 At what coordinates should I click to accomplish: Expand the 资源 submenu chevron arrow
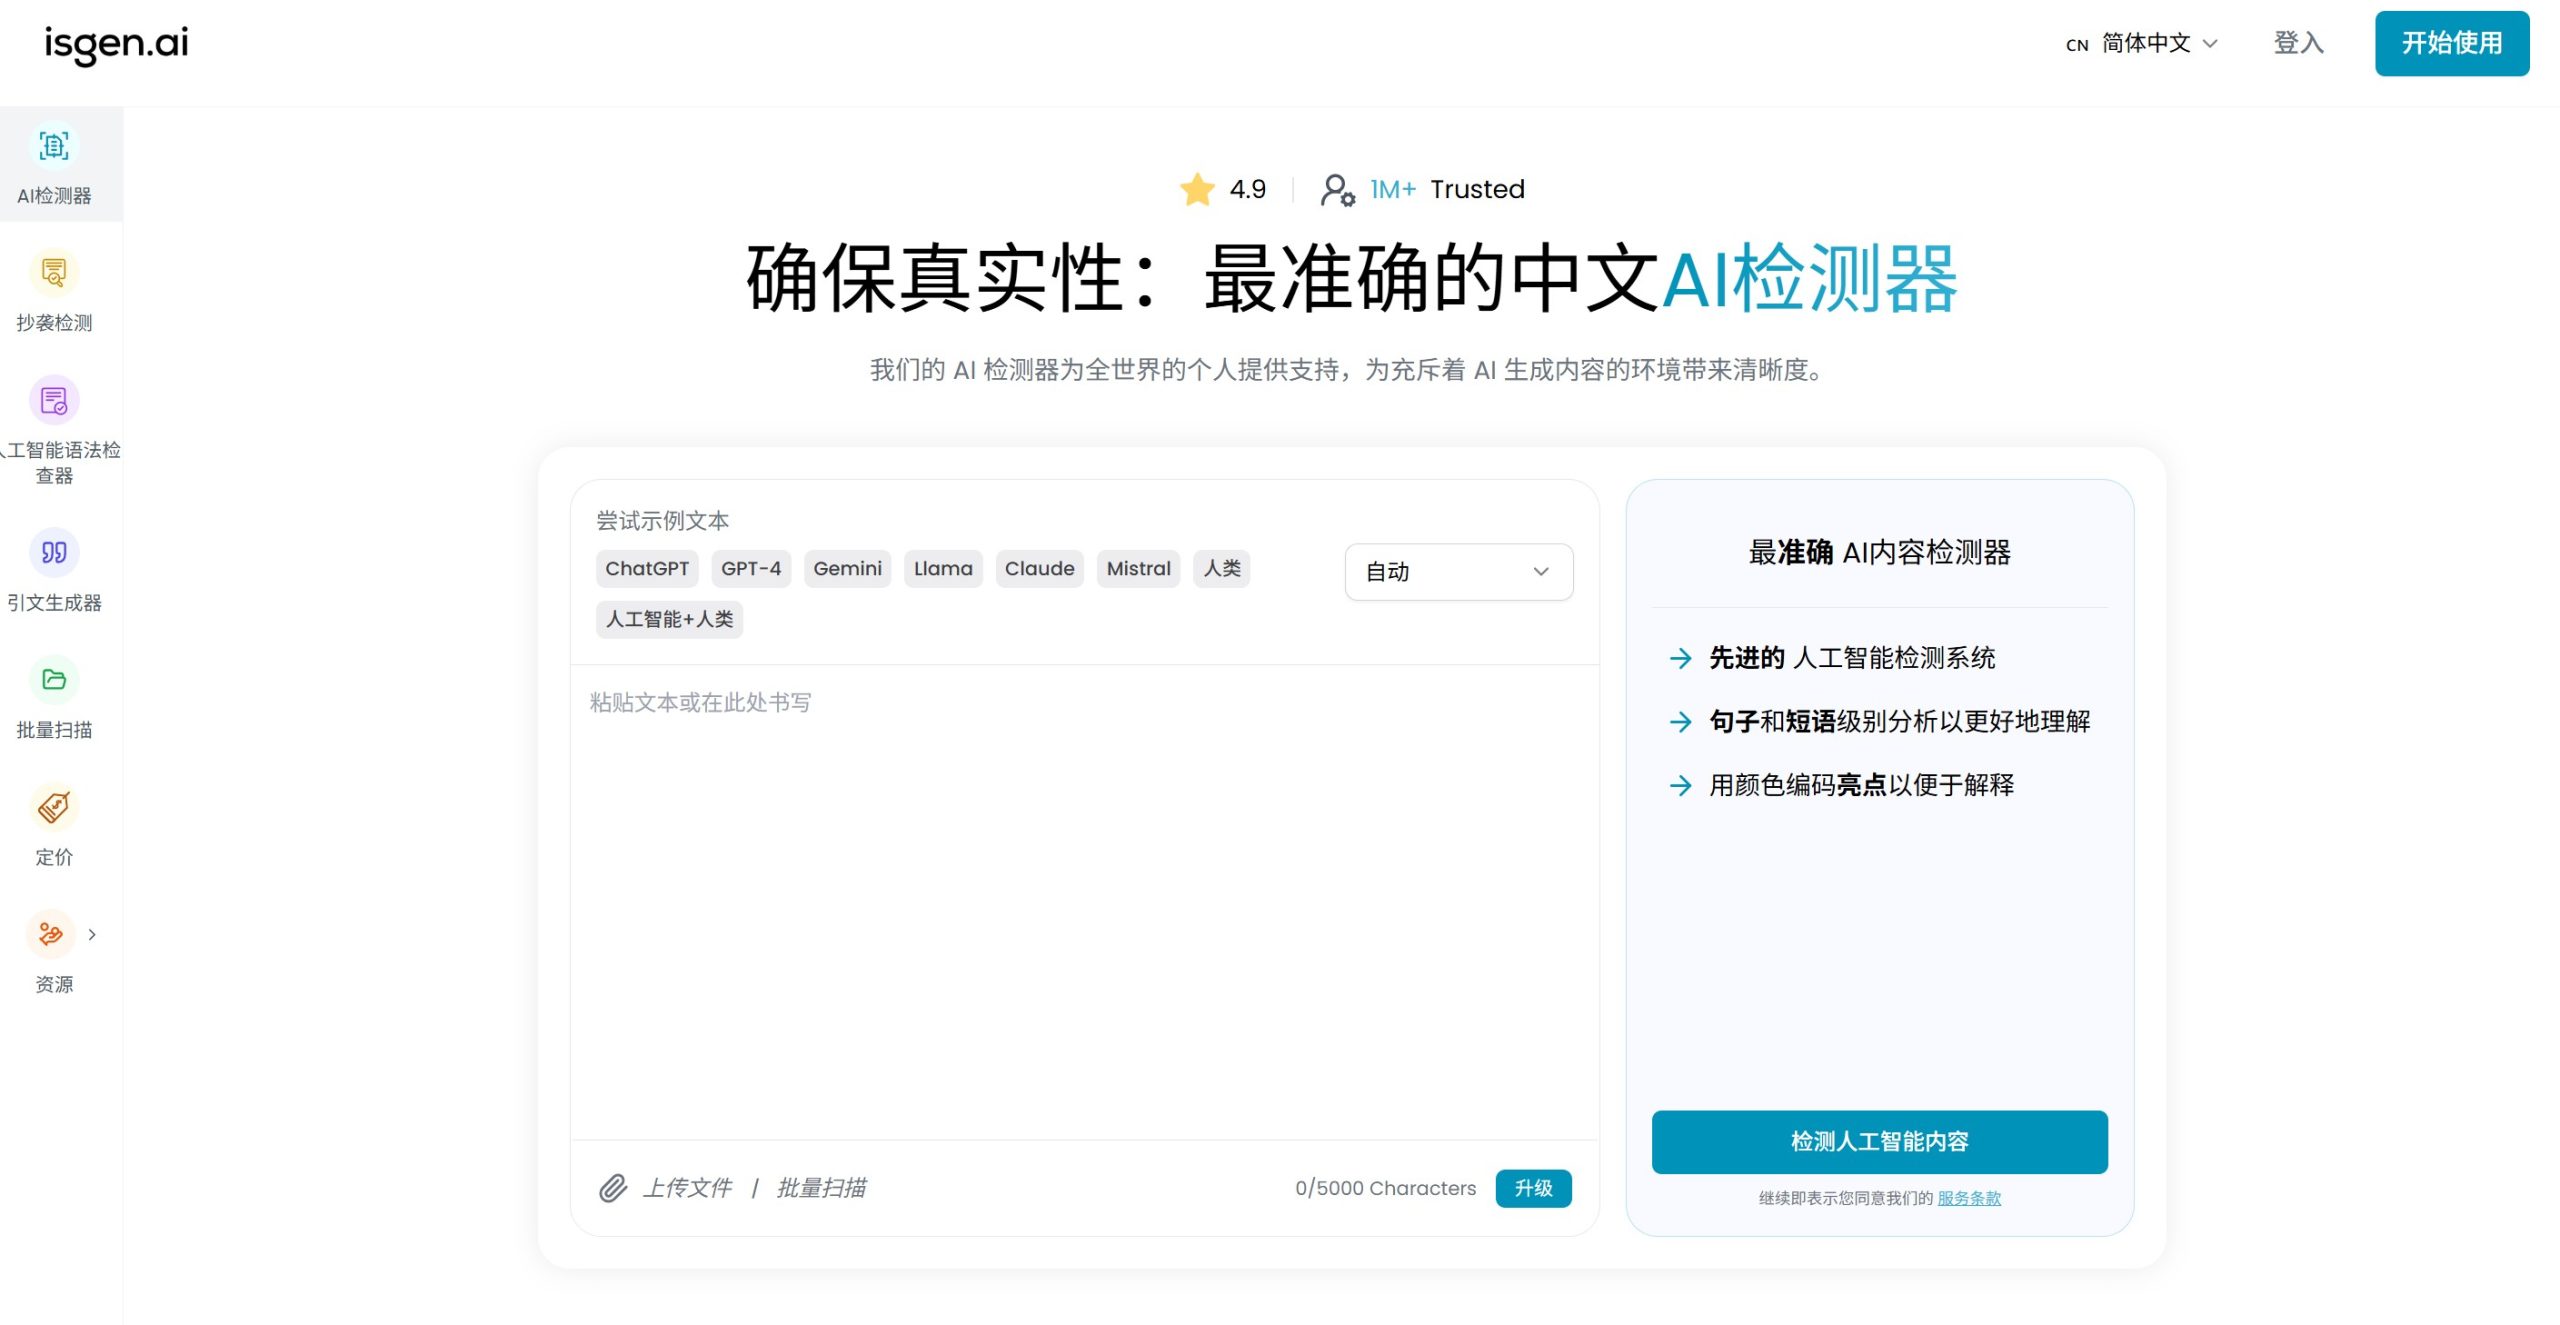click(x=92, y=934)
